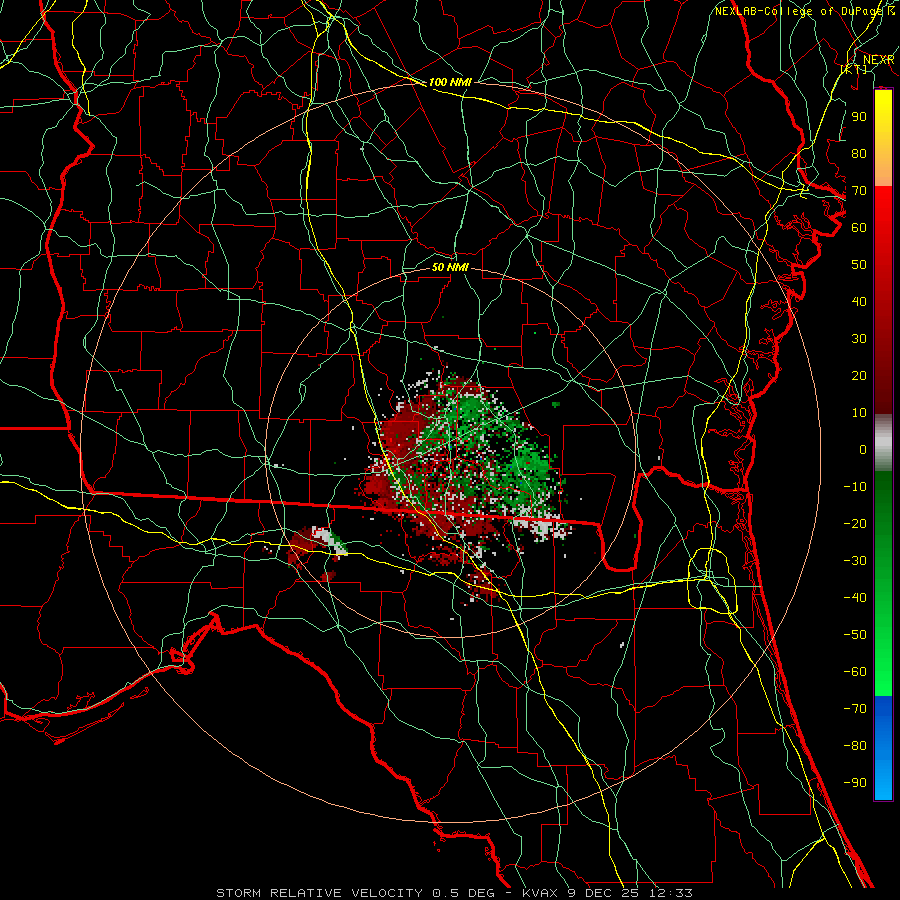Select the 30 label on velocity scale
Viewport: 900px width, 900px height.
pyautogui.click(x=859, y=339)
